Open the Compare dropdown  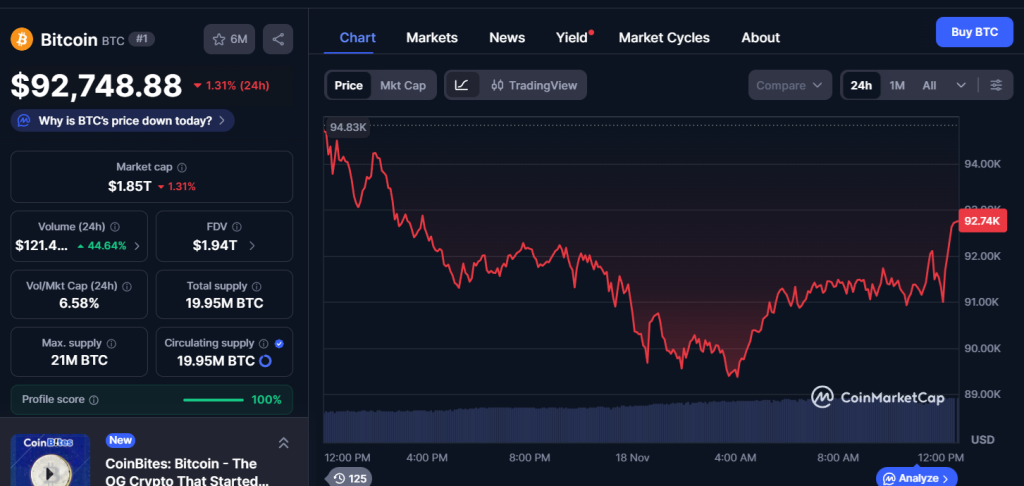(x=790, y=85)
